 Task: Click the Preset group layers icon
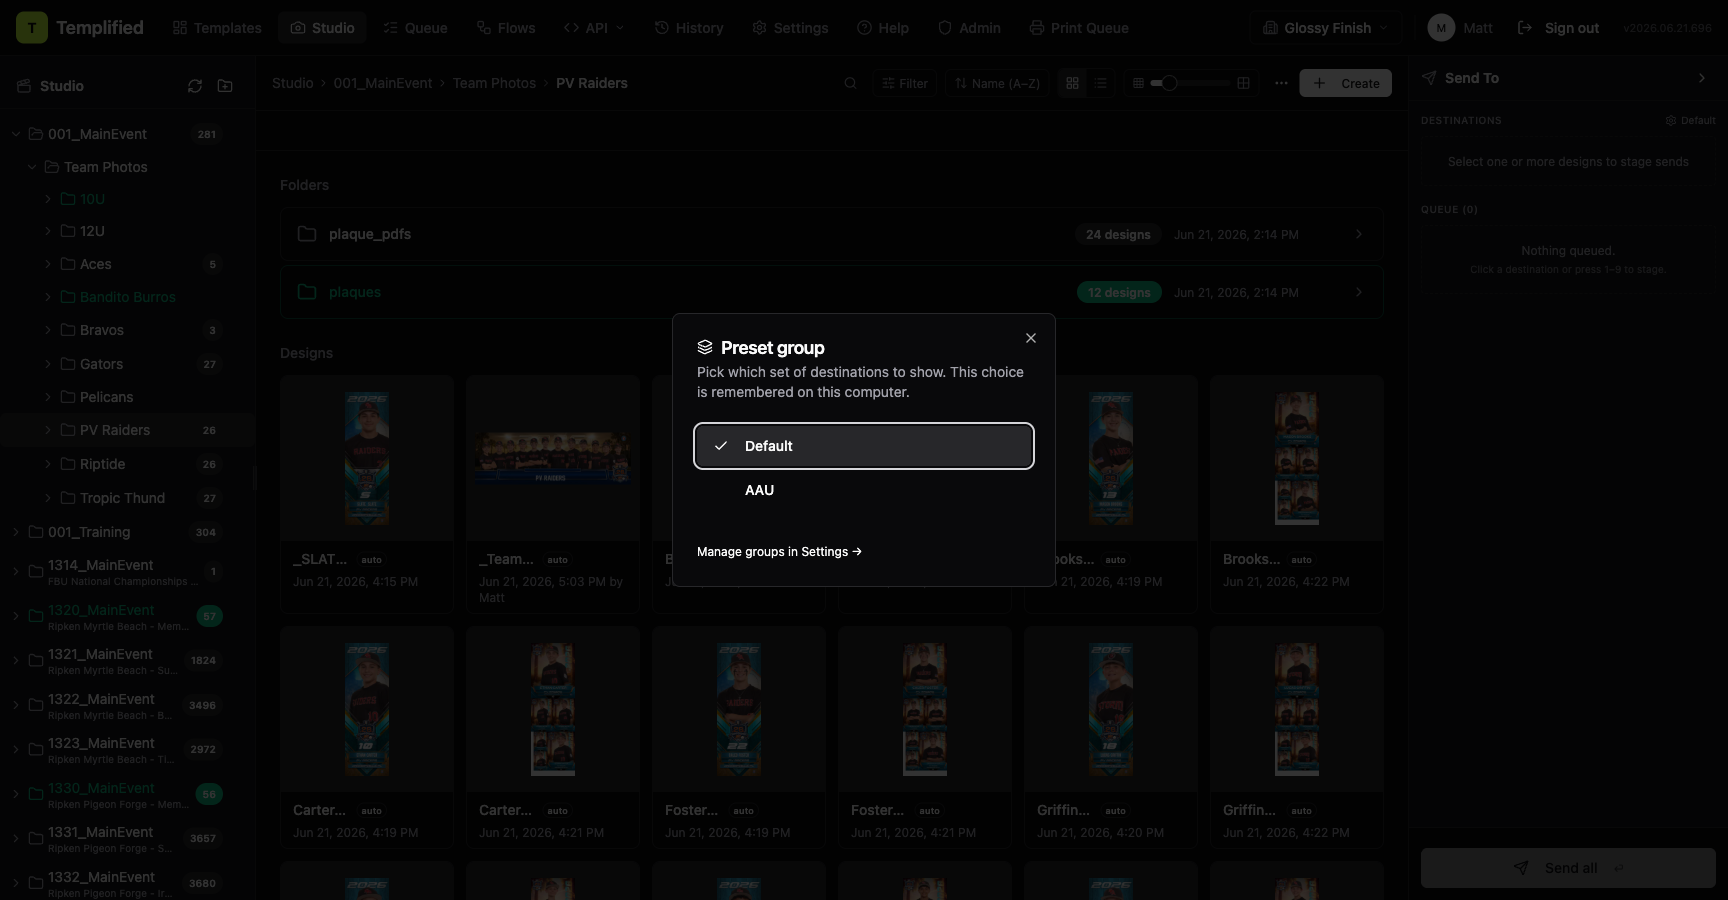705,347
